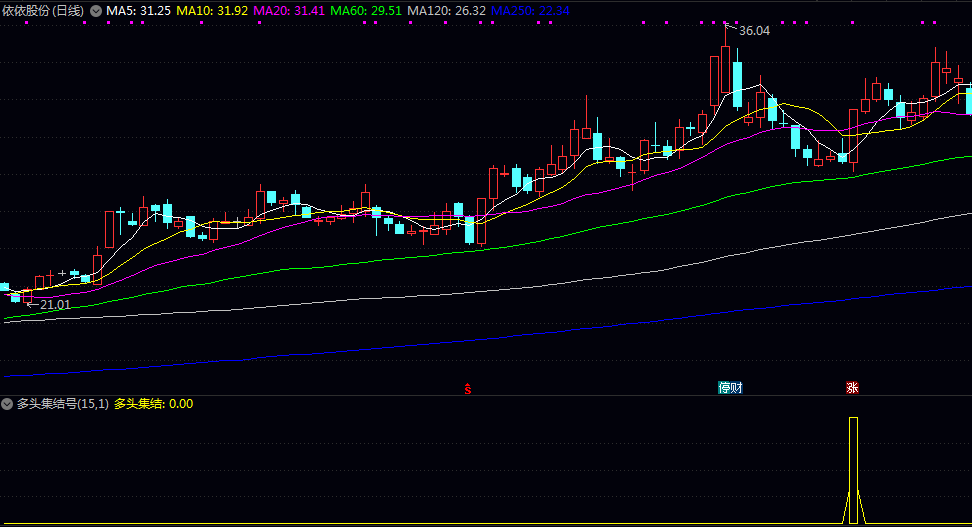This screenshot has width=972, height=527.
Task: Open the 停 suspension event icon
Action: pyautogui.click(x=724, y=388)
